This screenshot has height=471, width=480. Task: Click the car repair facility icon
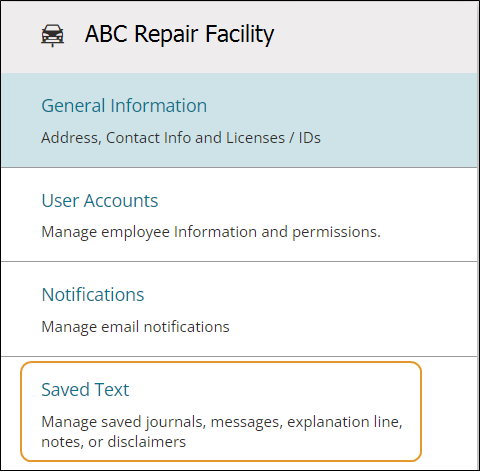point(52,35)
